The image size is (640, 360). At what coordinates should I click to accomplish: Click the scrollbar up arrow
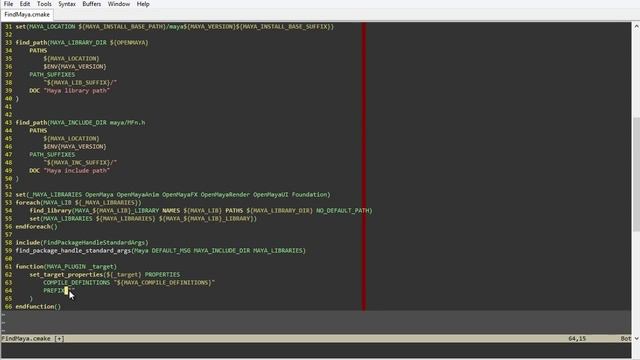pos(636,27)
